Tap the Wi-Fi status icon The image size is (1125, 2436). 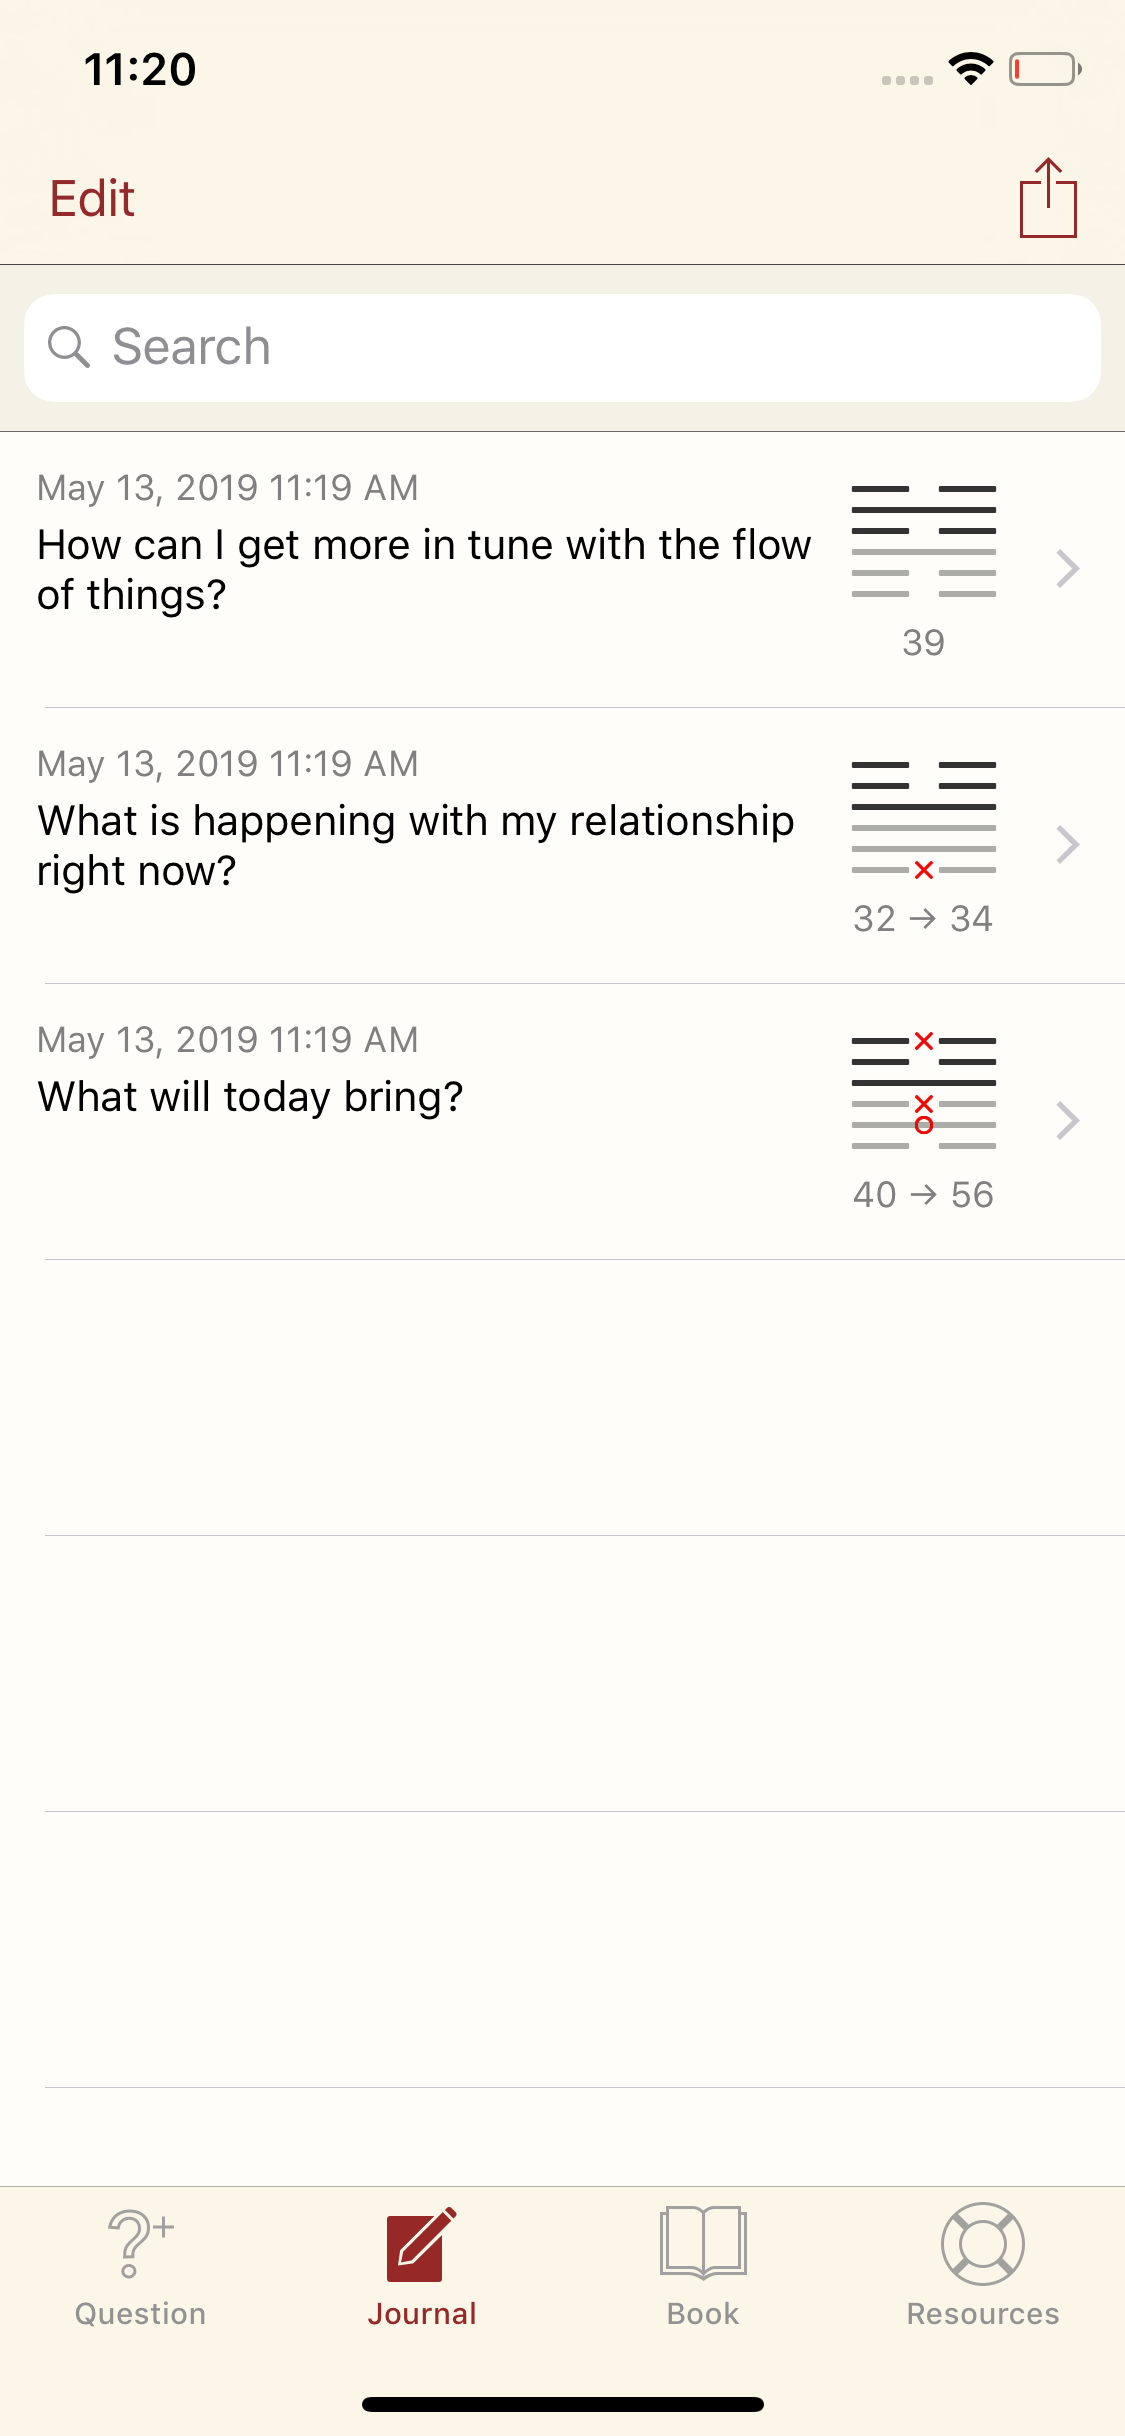click(970, 68)
